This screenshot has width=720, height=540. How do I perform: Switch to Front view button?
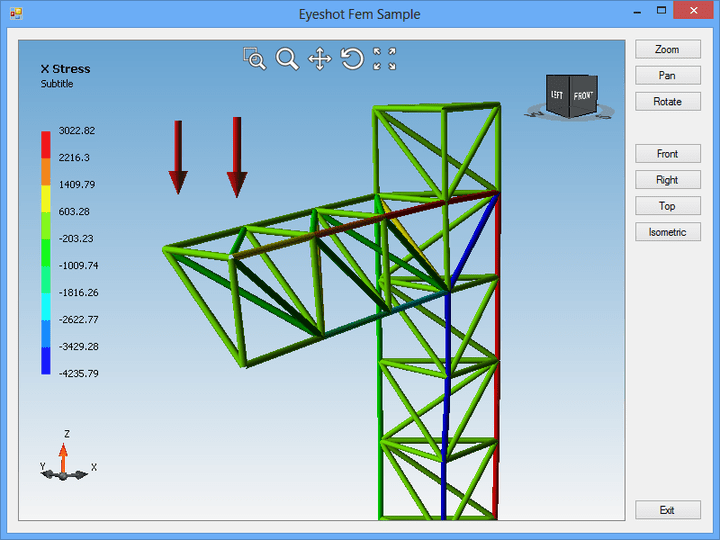point(667,154)
